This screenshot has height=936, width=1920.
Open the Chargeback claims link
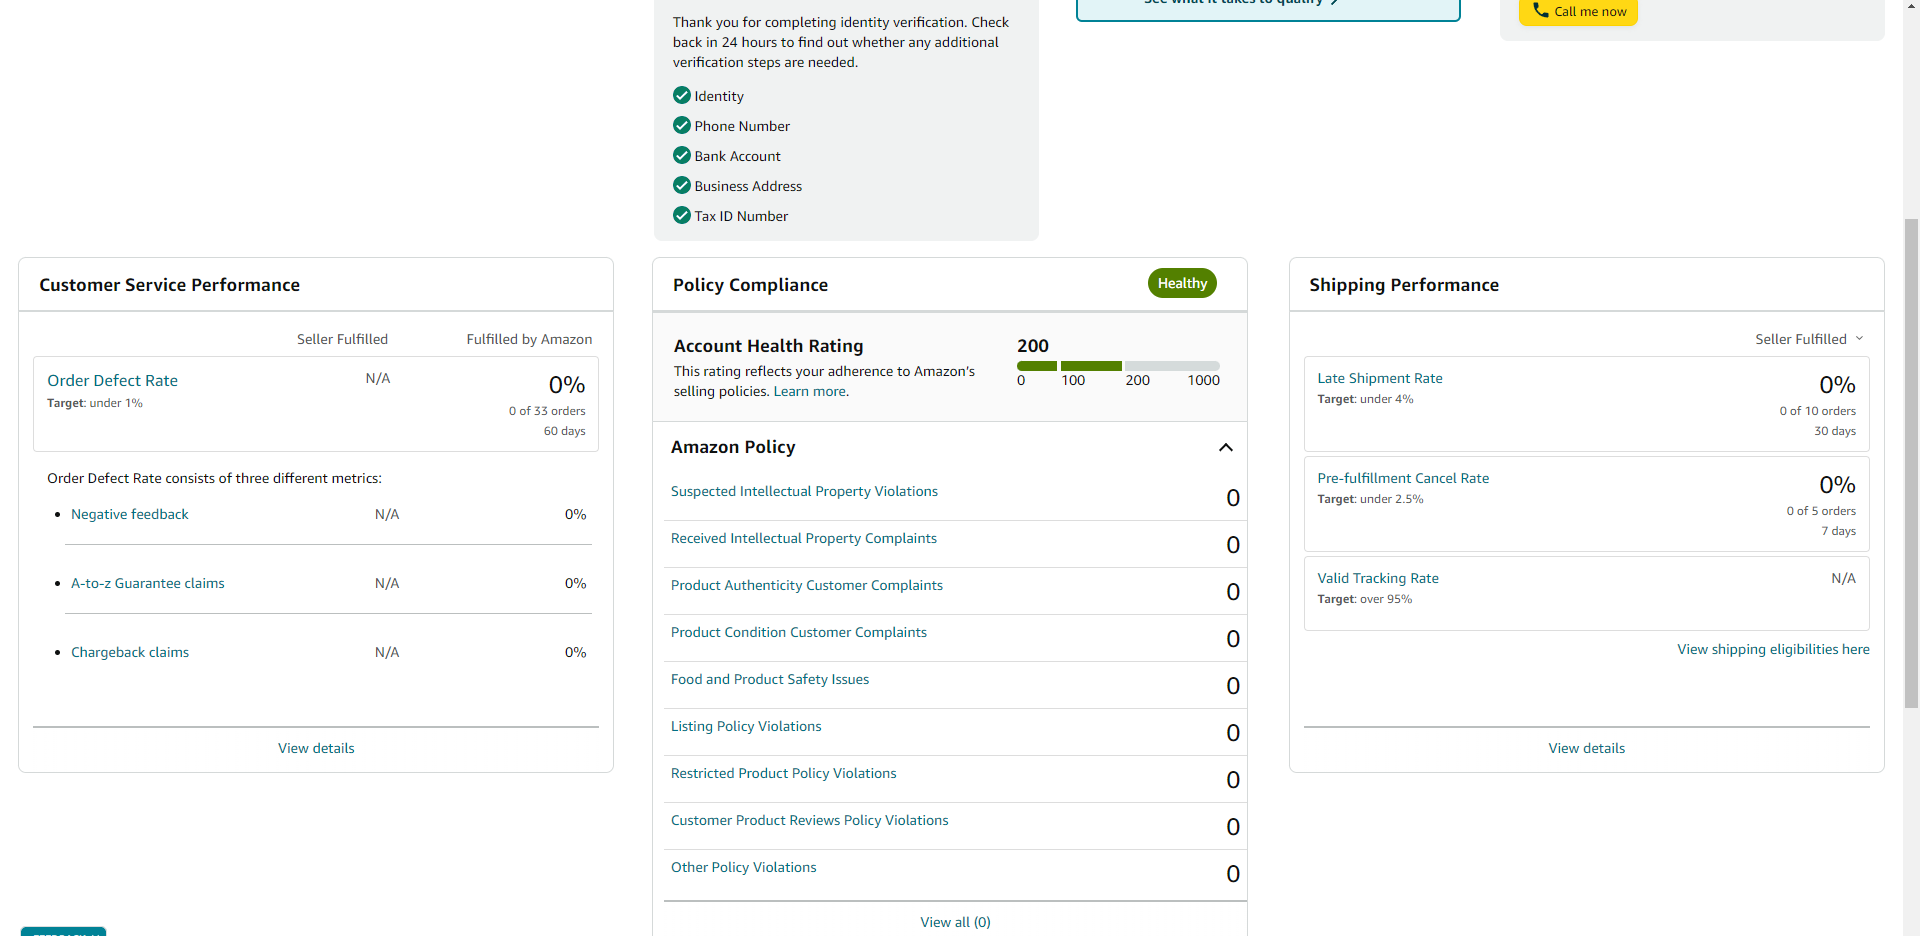click(x=130, y=652)
